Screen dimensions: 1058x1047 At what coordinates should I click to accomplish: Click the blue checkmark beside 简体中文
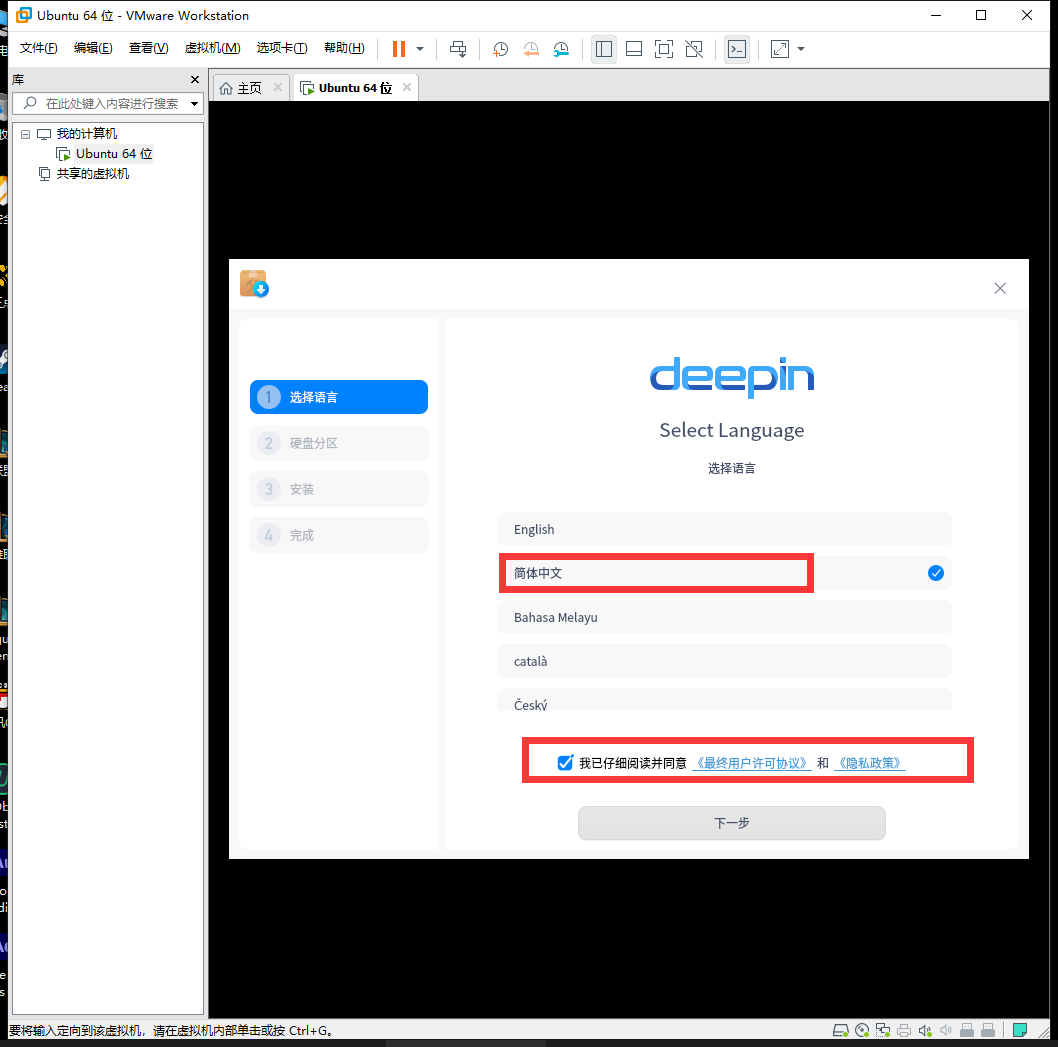(935, 573)
